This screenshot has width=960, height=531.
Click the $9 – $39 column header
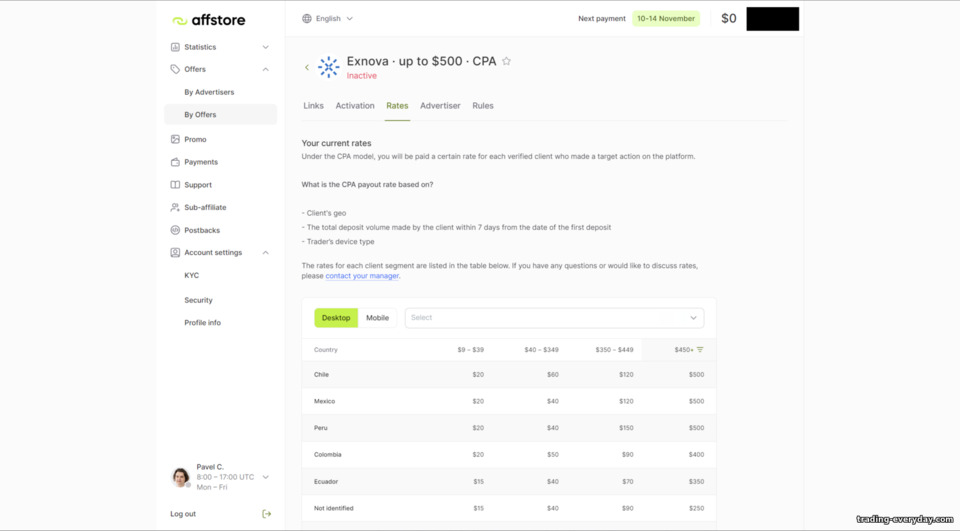click(x=470, y=350)
